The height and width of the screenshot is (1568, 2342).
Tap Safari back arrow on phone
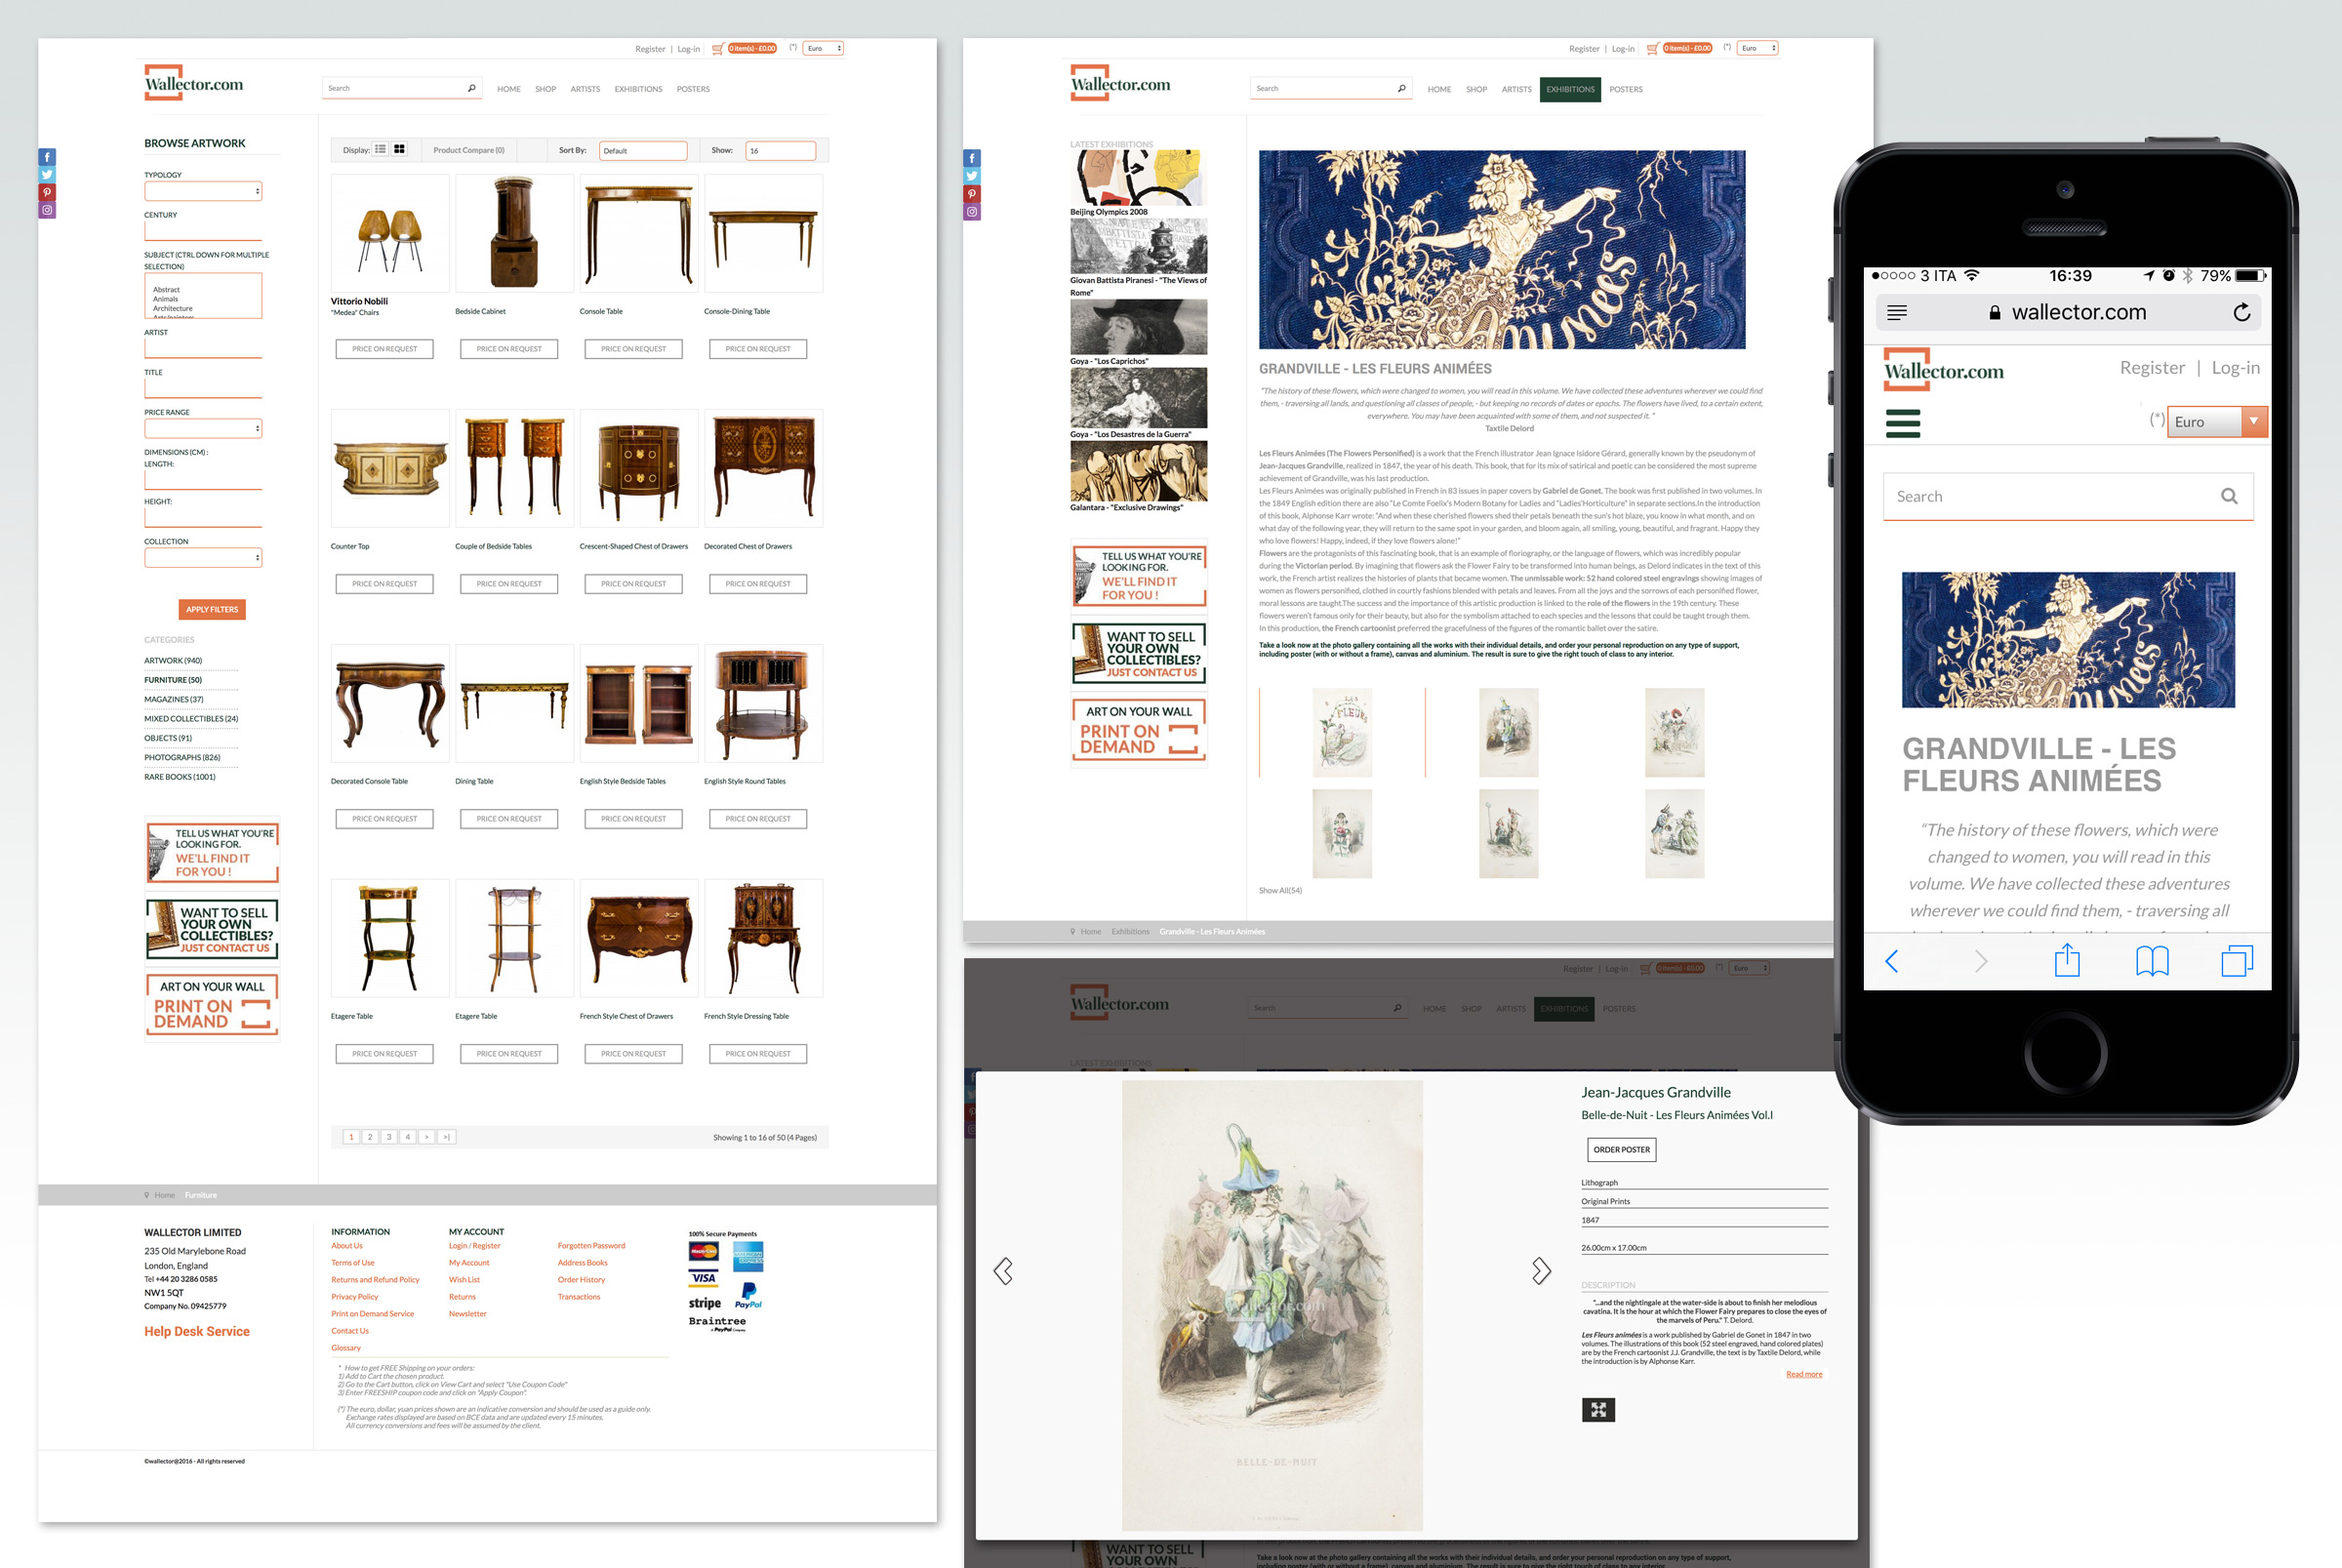pyautogui.click(x=1891, y=961)
